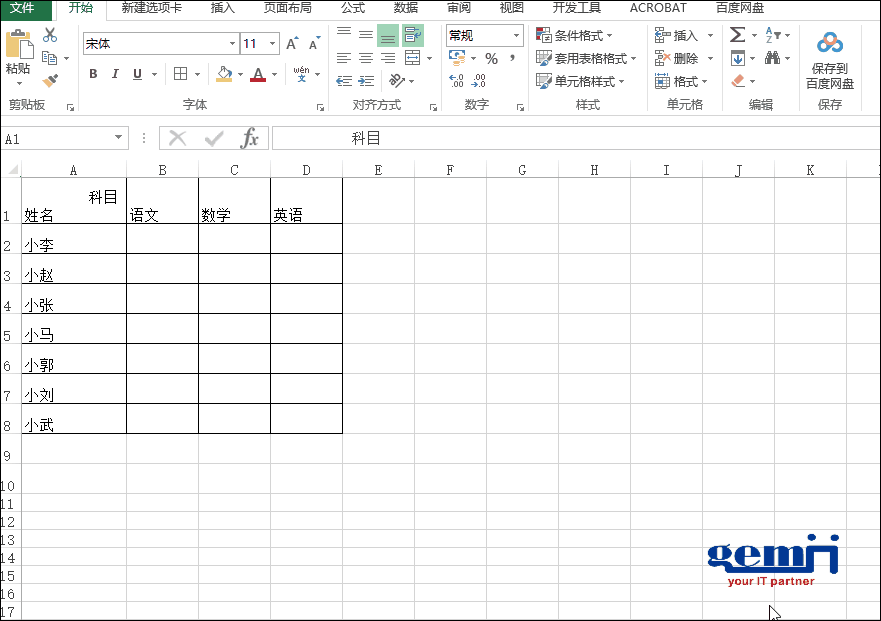Open conditional formatting (条件格式)
The height and width of the screenshot is (621, 881).
(x=575, y=34)
